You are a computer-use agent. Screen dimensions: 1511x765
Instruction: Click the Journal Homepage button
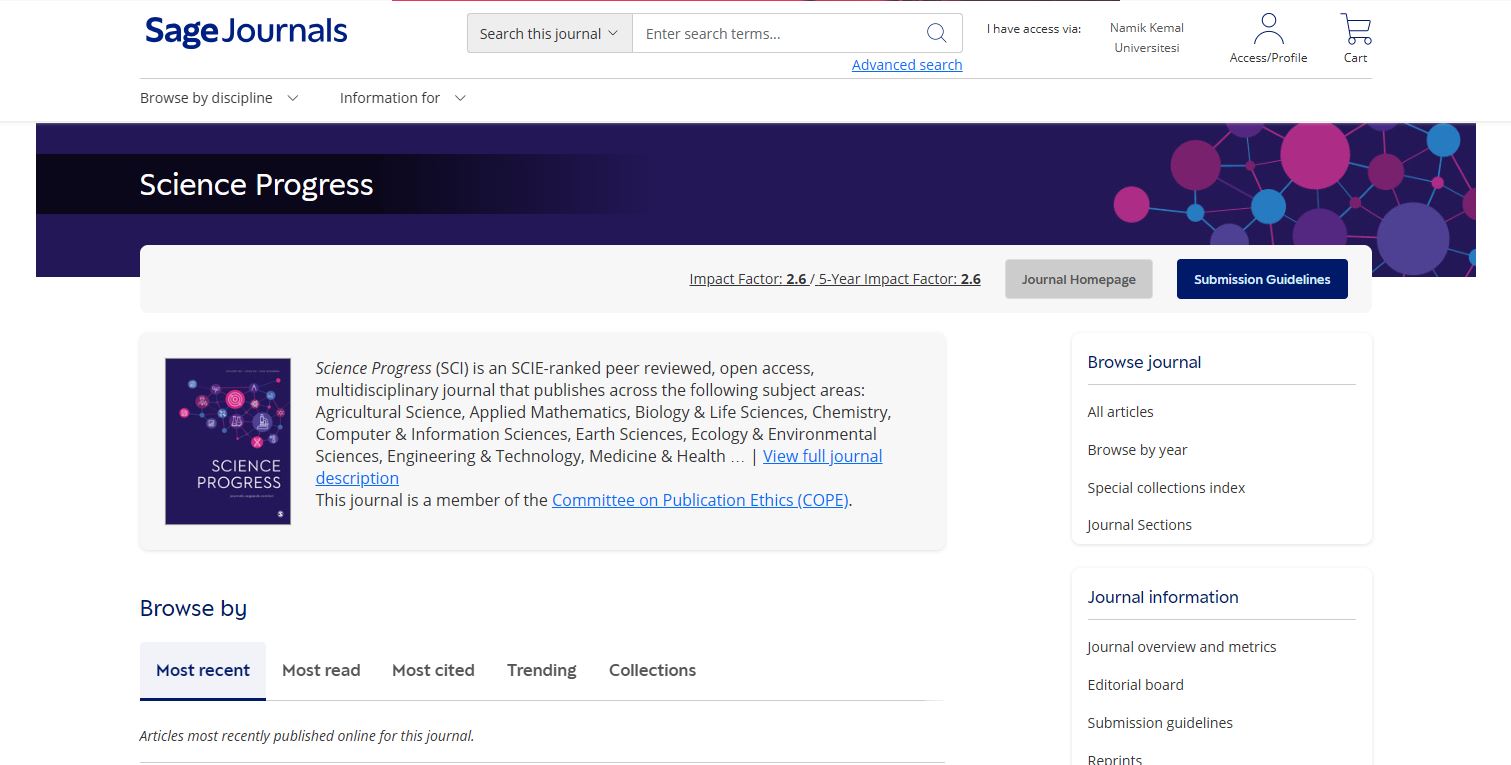tap(1079, 279)
